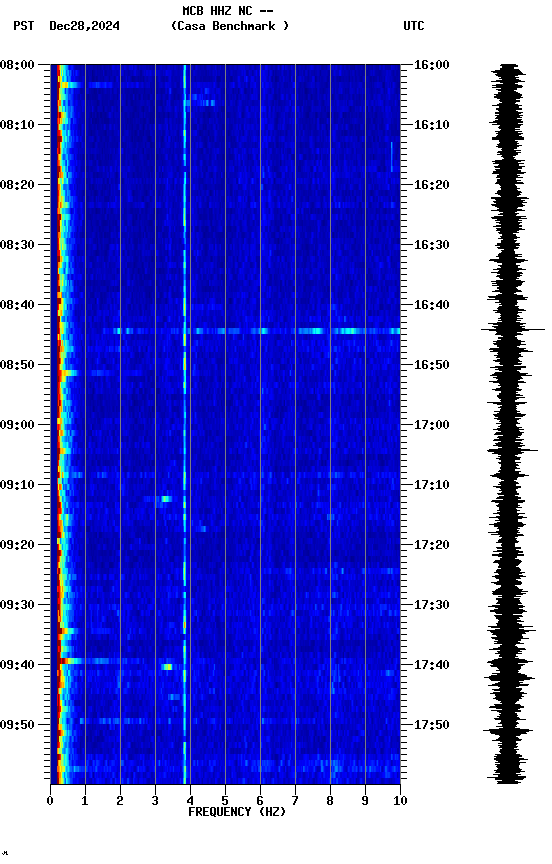The width and height of the screenshot is (552, 864).
Task: Click the large waveform spike near 16:44 UTC
Action: [x=513, y=330]
